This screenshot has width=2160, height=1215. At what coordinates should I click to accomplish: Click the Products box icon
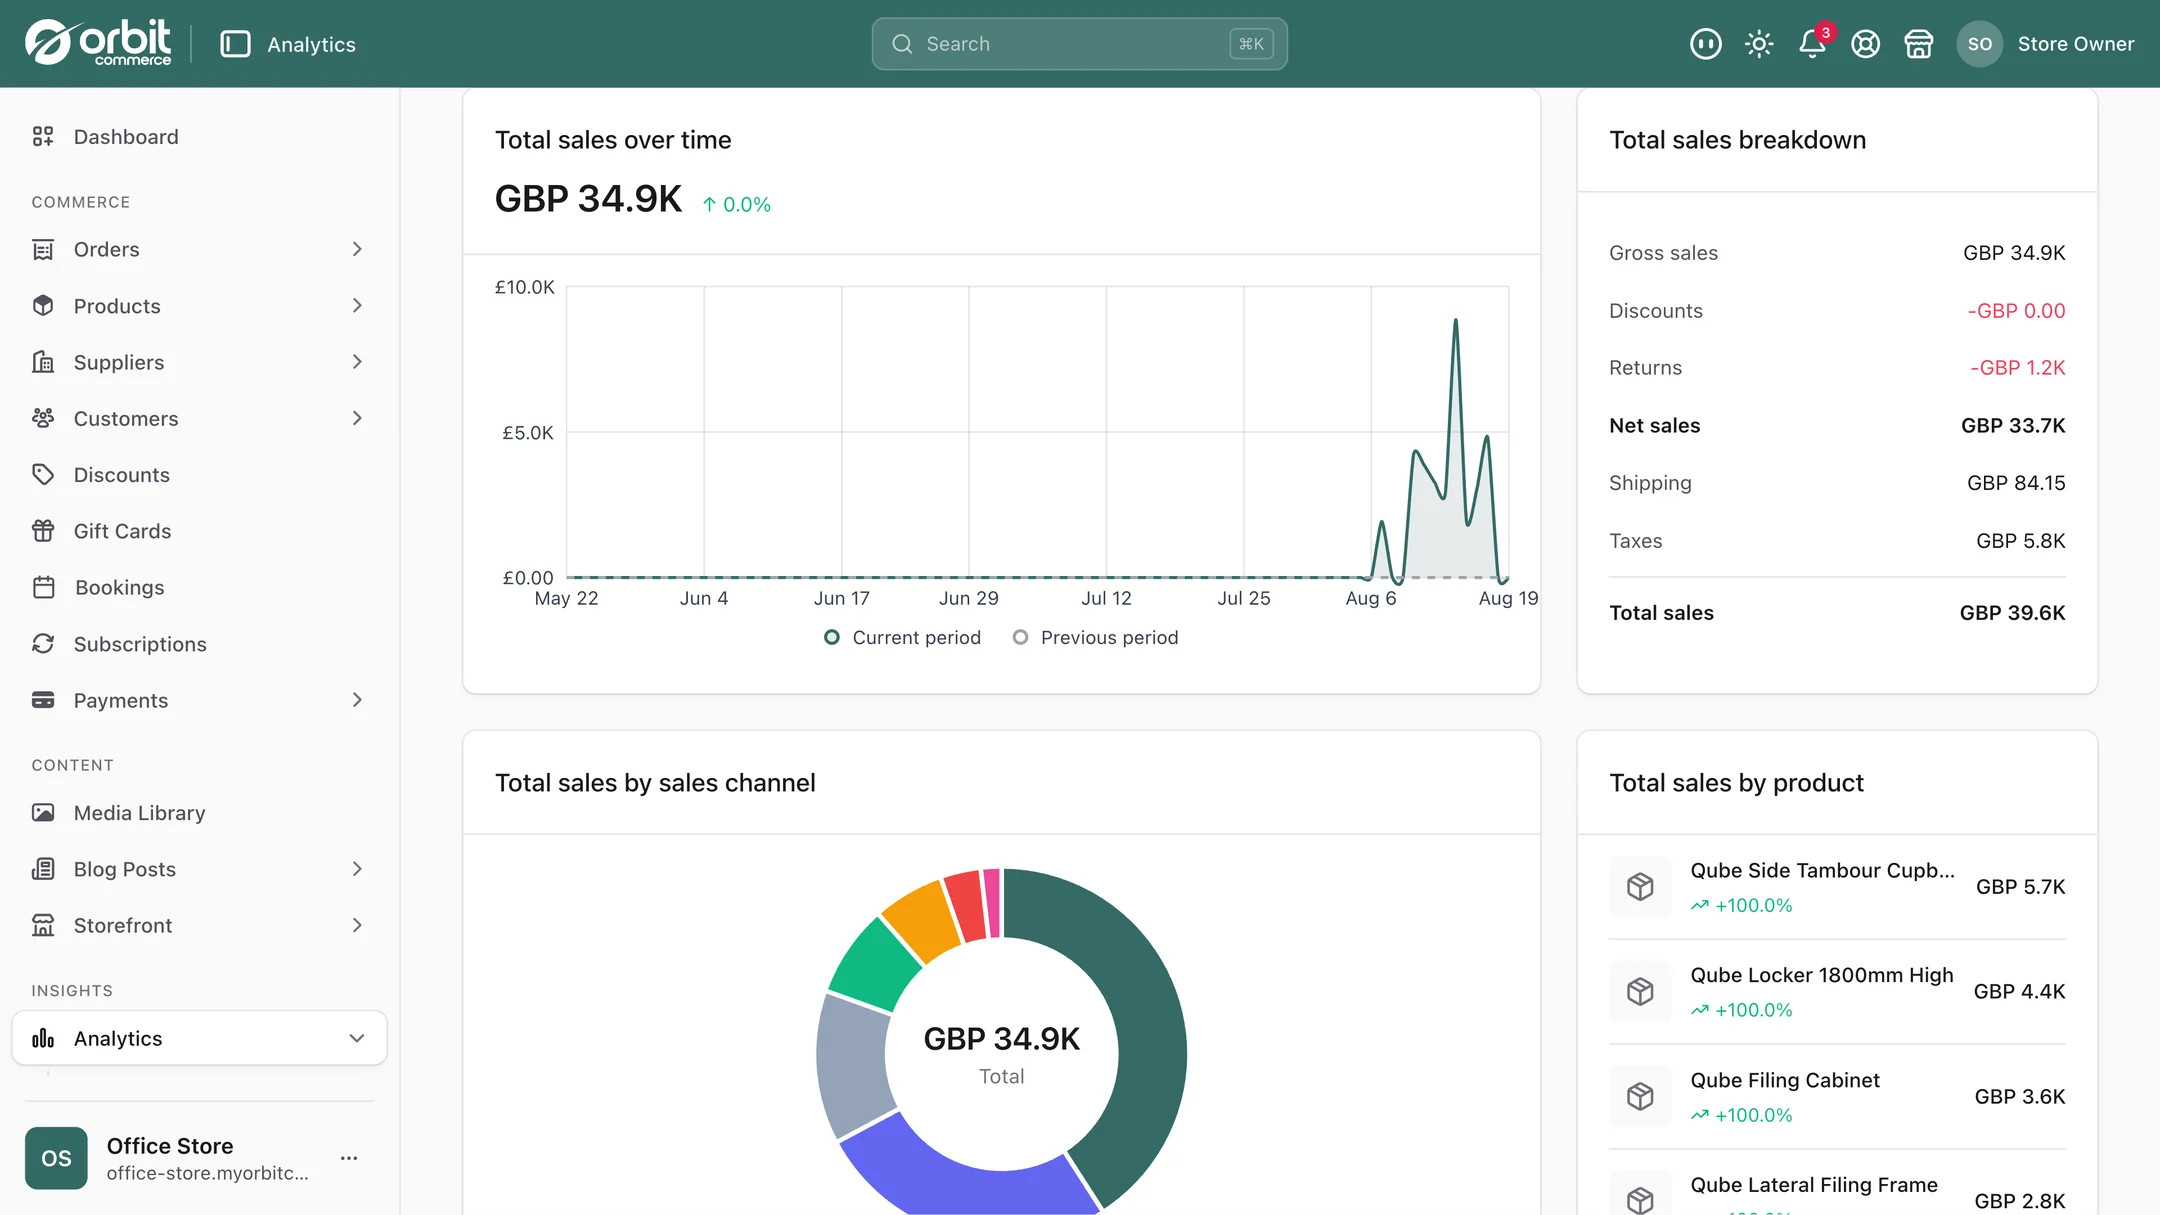[x=43, y=306]
